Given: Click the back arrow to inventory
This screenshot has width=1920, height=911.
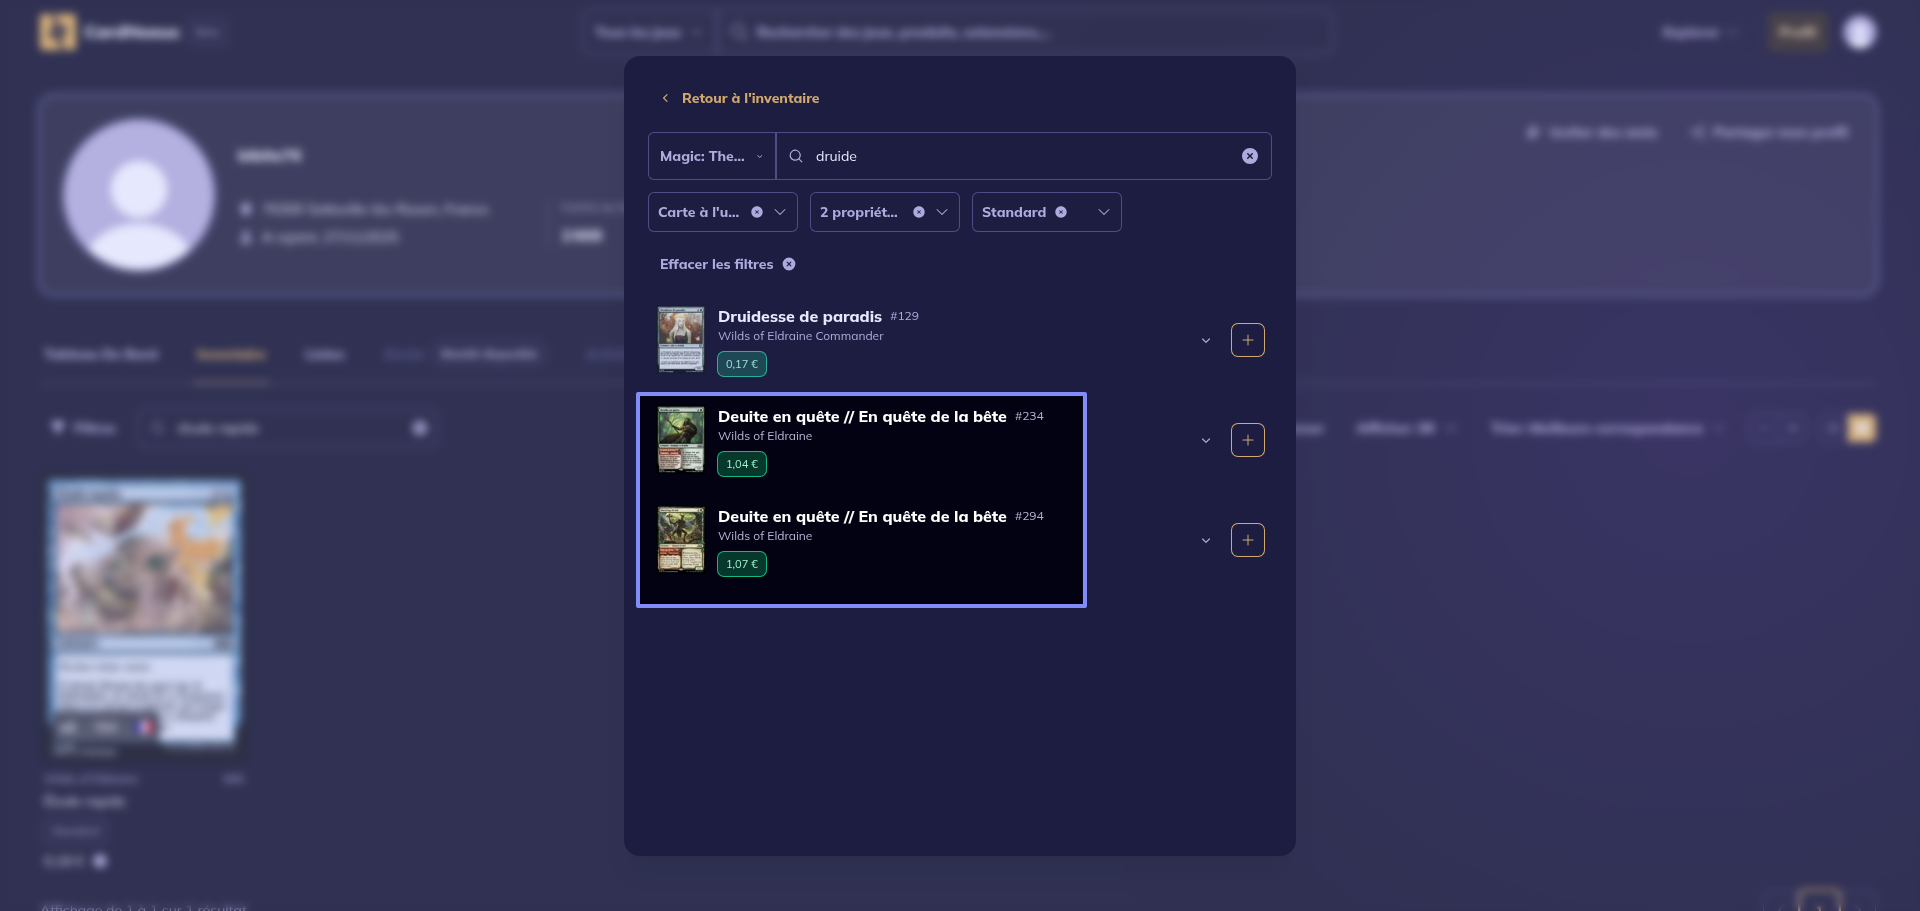Looking at the screenshot, I should [x=665, y=98].
